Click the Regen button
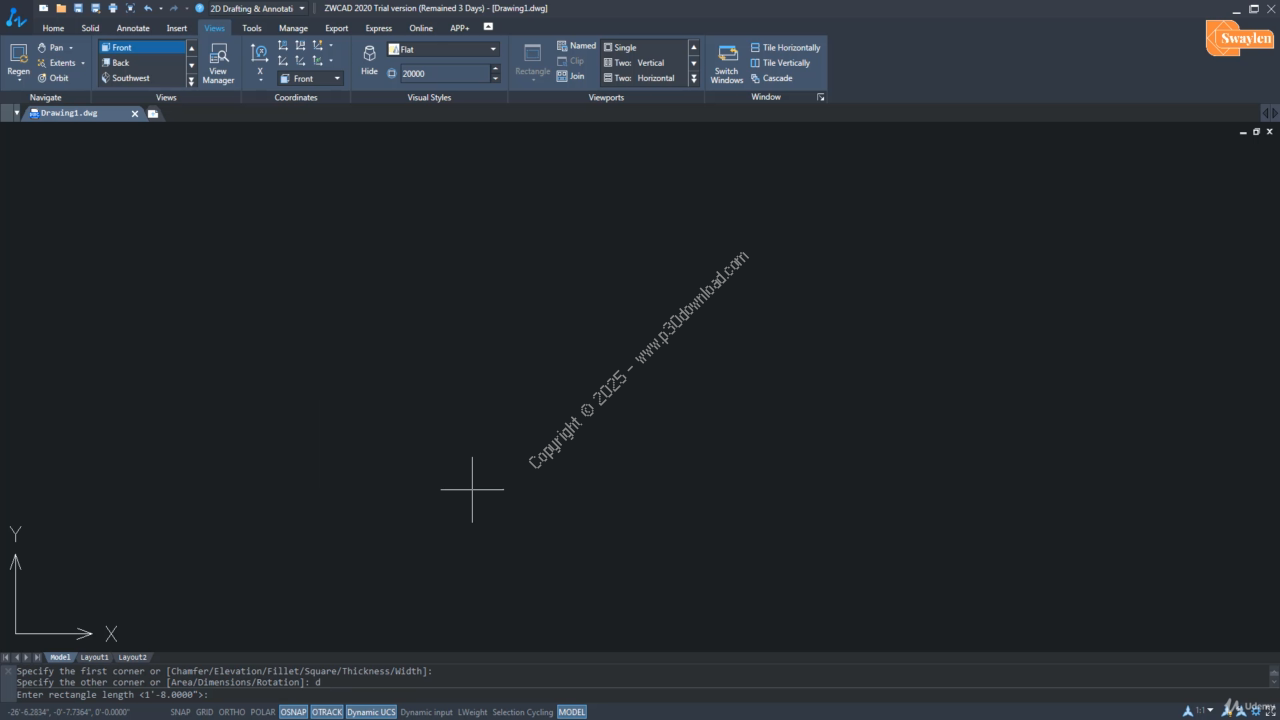Screen dimensions: 1280x720 (18, 62)
